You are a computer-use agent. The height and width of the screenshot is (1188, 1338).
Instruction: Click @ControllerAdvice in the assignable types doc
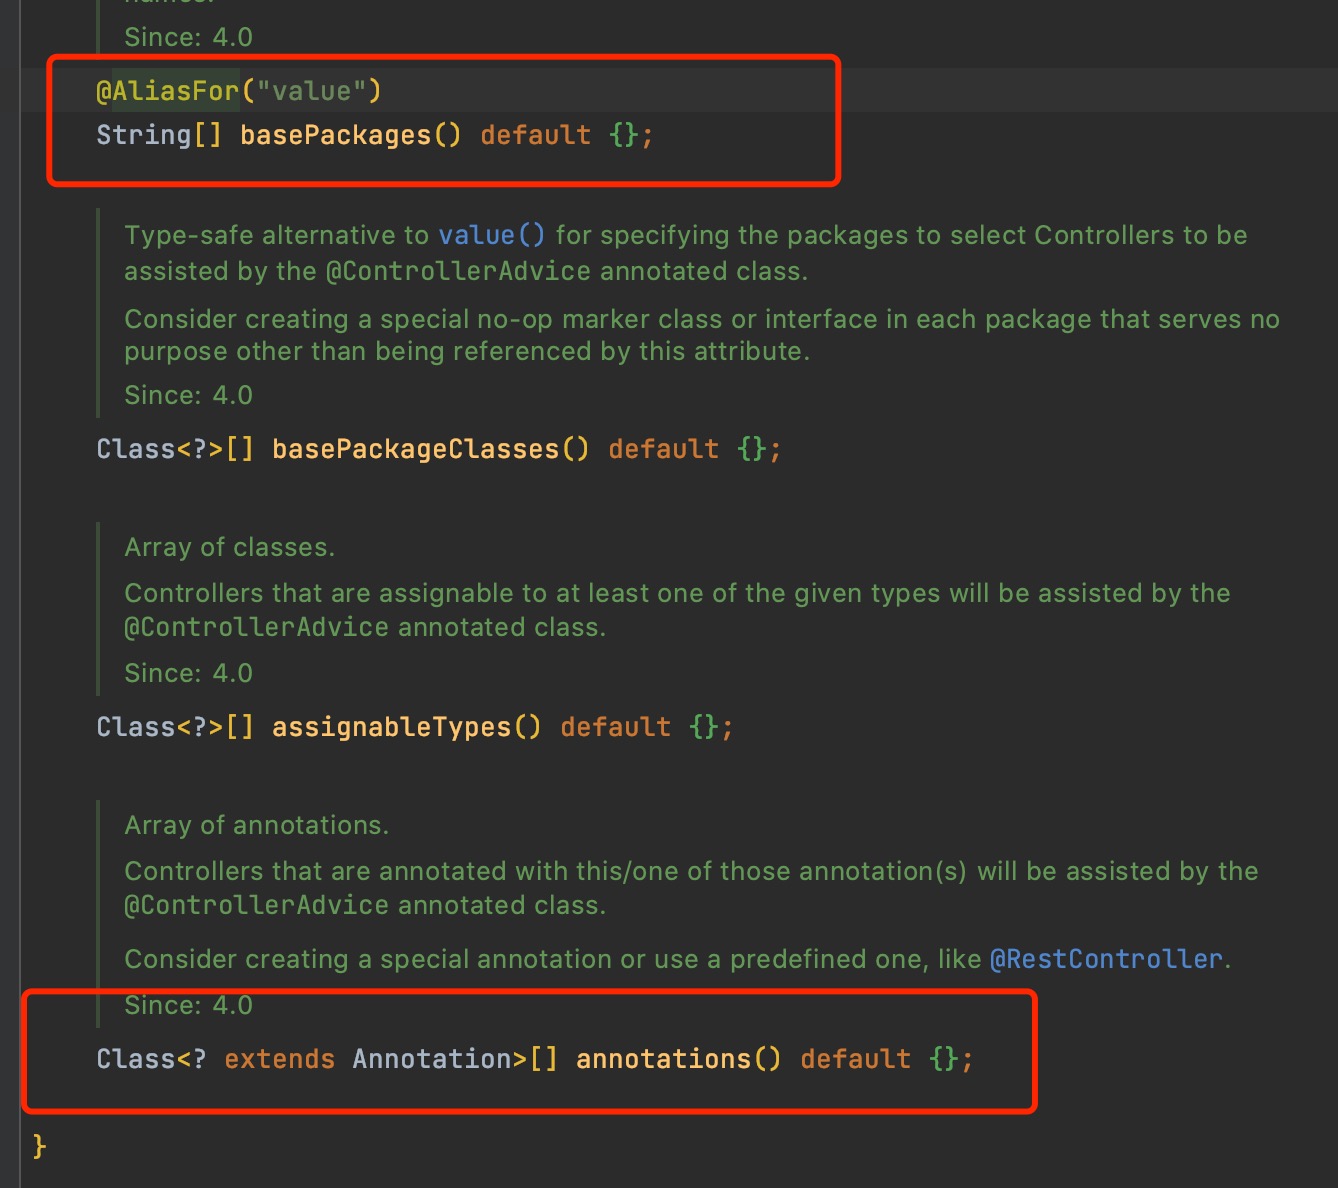256,627
